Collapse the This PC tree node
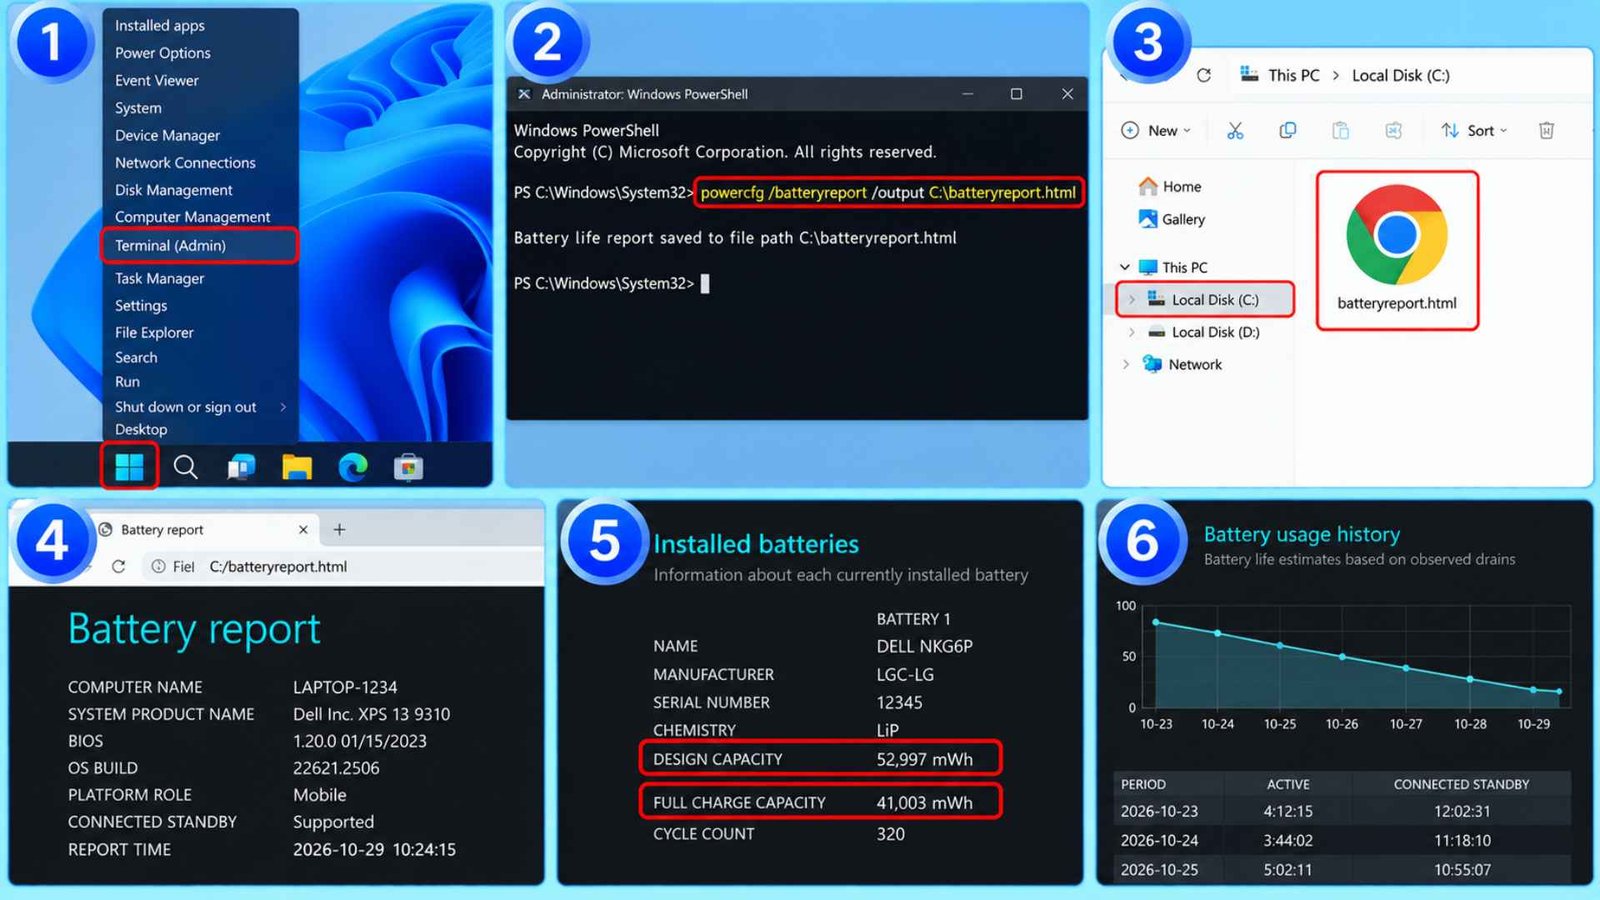The height and width of the screenshot is (900, 1600). [x=1125, y=267]
